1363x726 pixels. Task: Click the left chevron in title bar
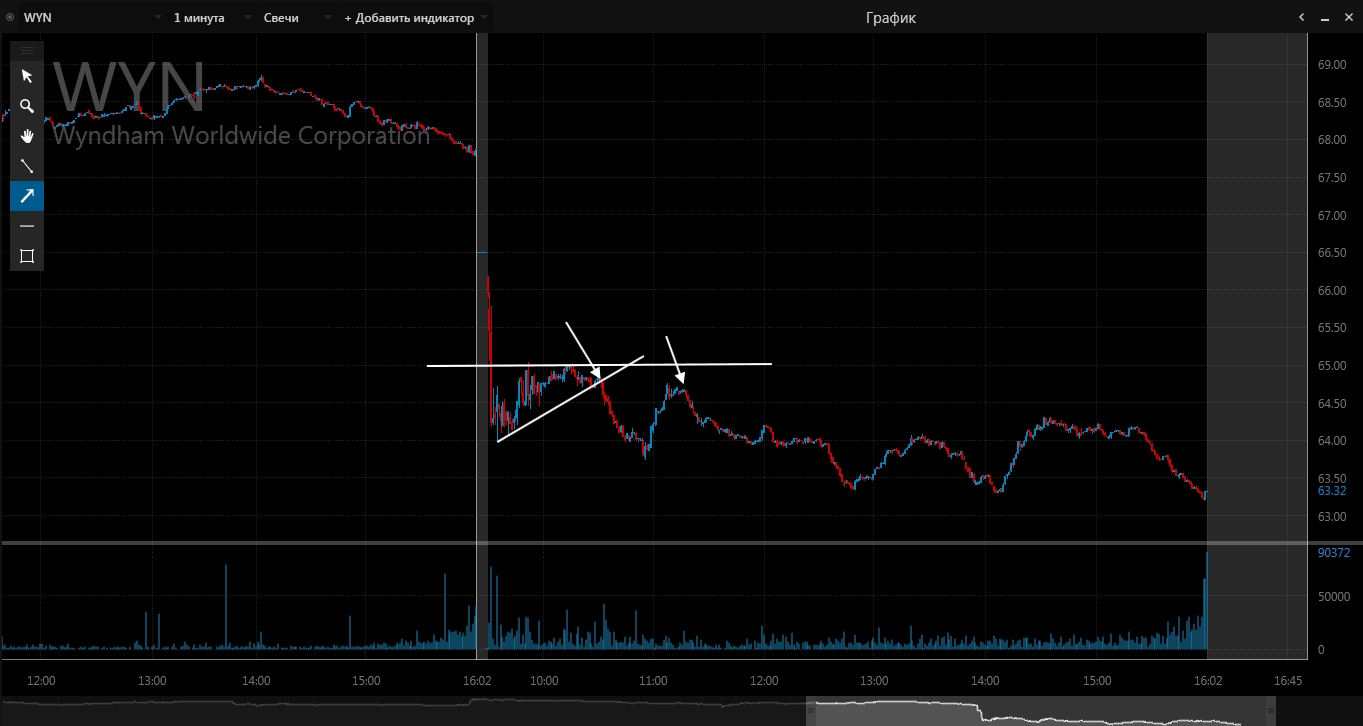pos(1302,17)
